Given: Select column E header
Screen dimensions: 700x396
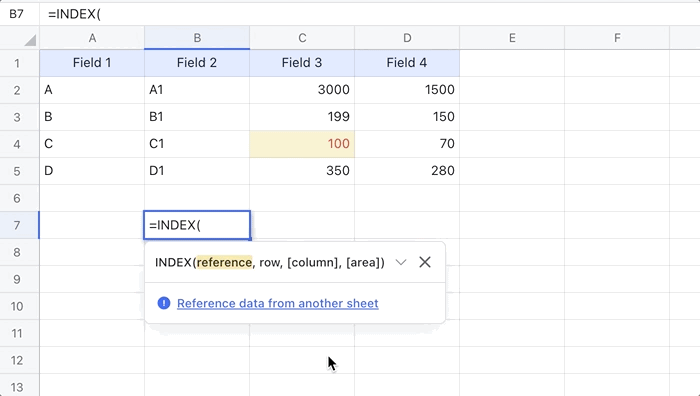Looking at the screenshot, I should pos(512,38).
